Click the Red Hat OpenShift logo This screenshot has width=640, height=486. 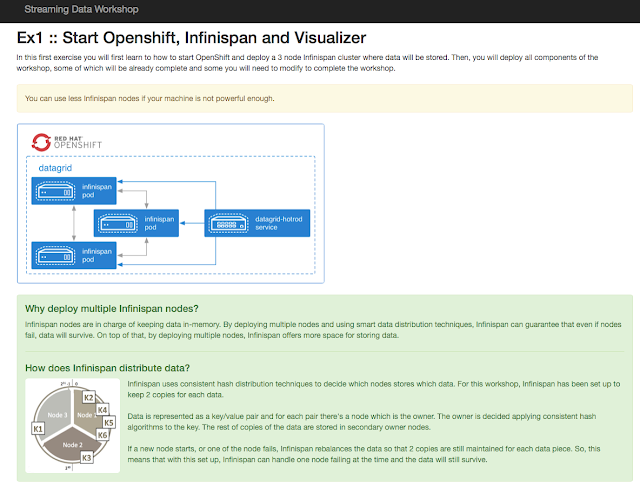pyautogui.click(x=67, y=142)
